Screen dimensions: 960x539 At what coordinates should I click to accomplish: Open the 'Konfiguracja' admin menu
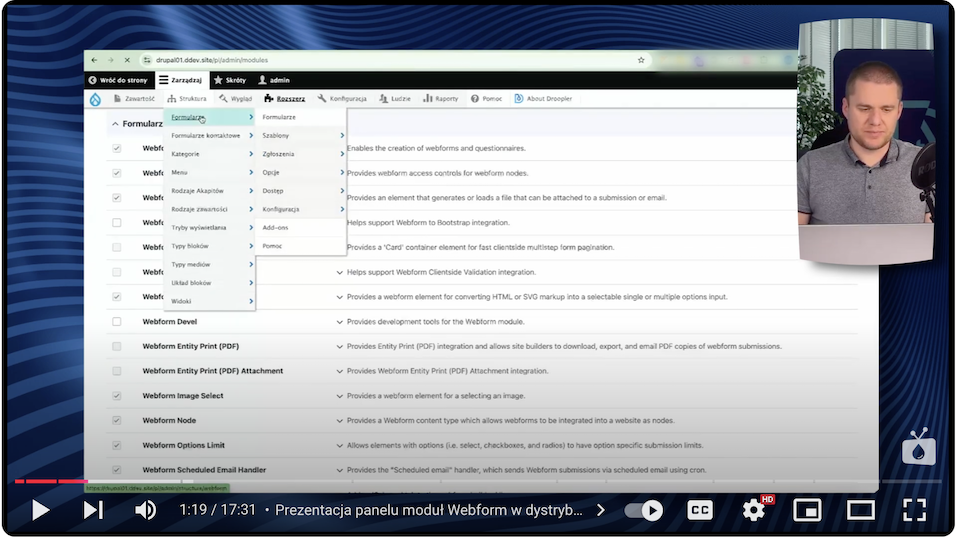click(342, 99)
